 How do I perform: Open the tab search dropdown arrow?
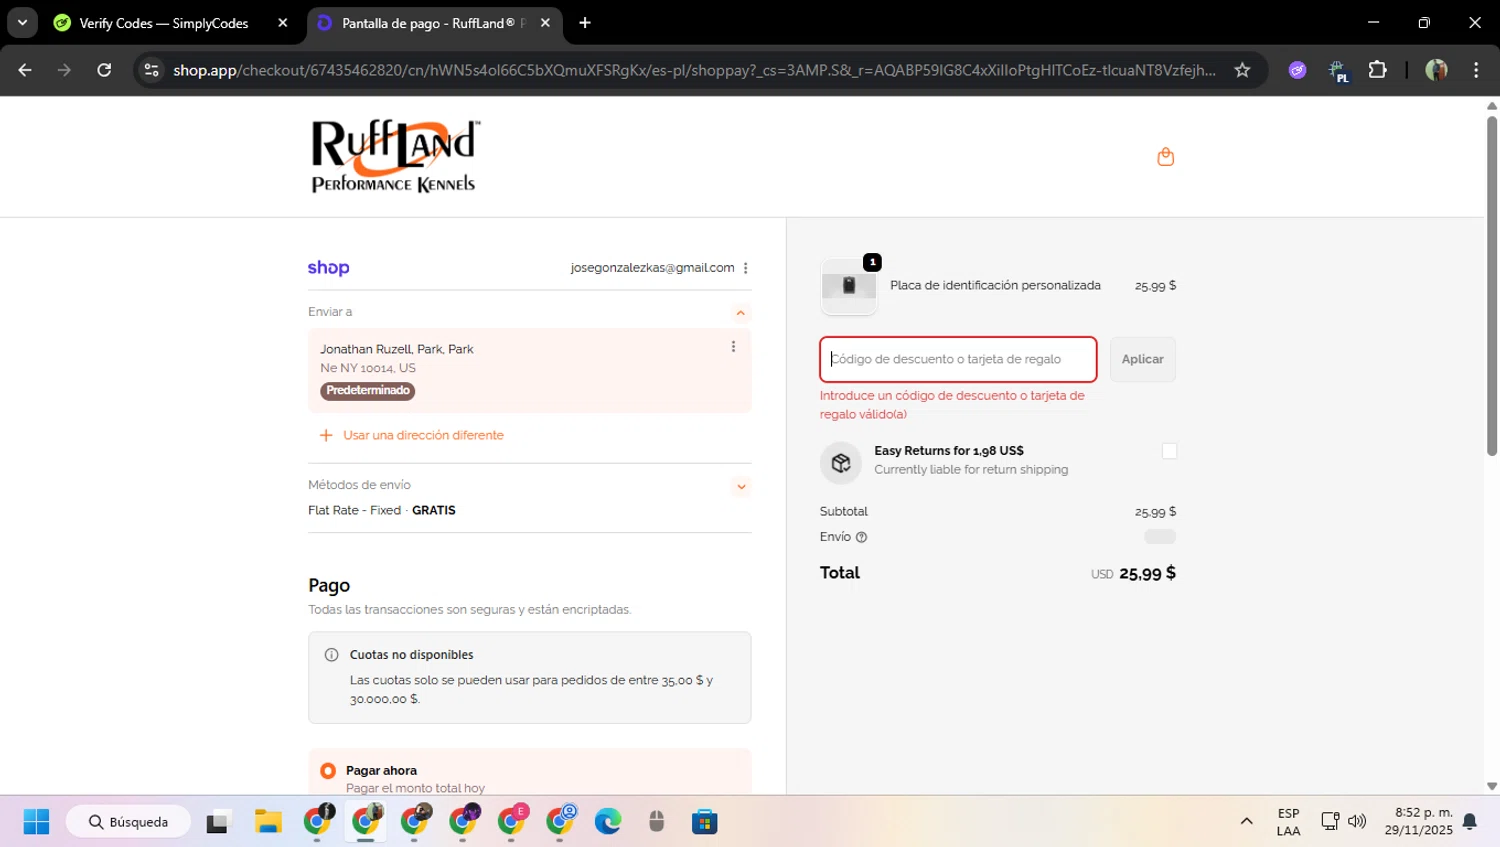22,23
